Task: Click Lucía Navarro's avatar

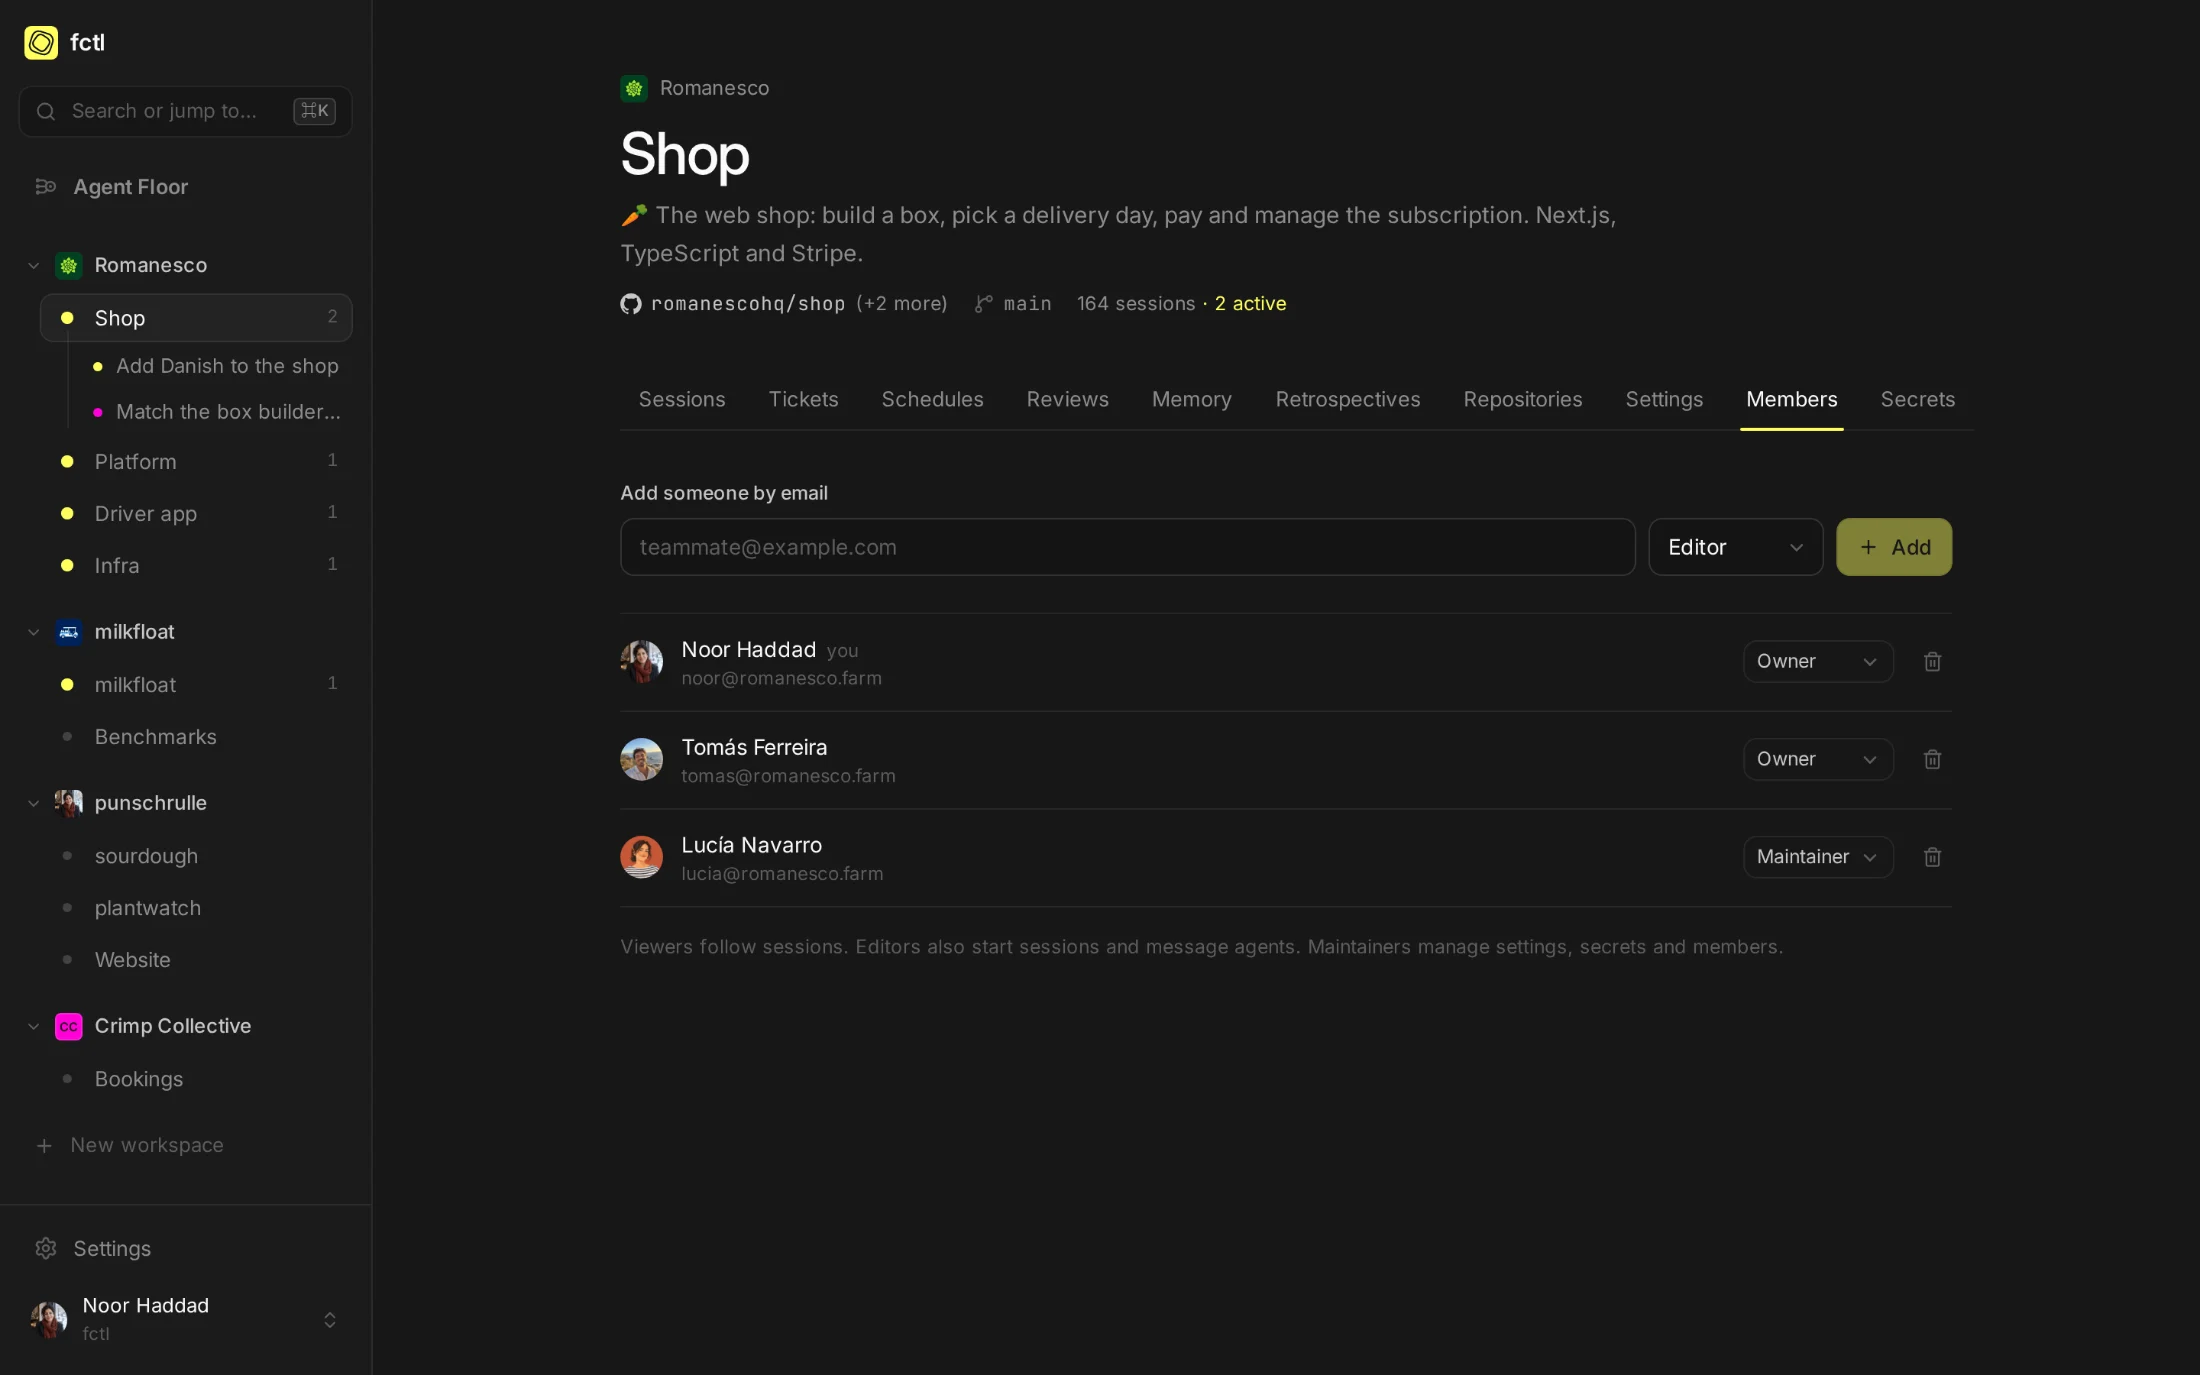Action: pyautogui.click(x=642, y=857)
